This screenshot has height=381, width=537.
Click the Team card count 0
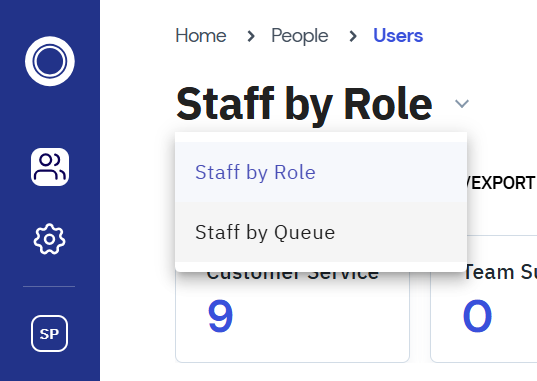477,316
